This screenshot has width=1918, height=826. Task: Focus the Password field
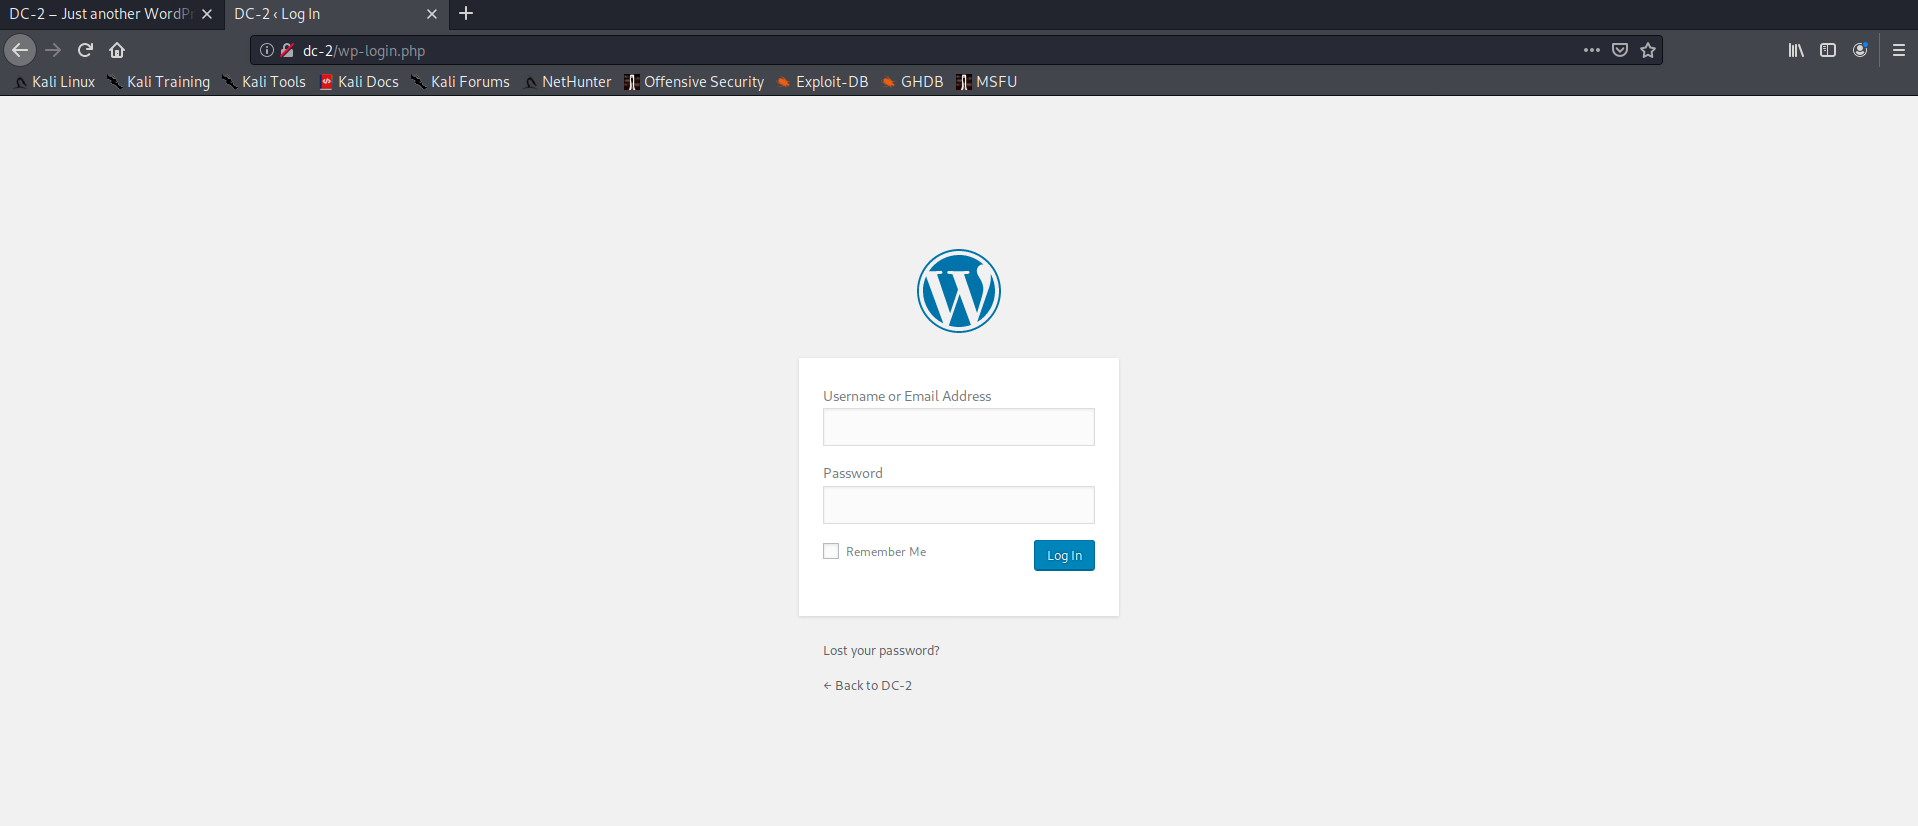click(x=959, y=505)
